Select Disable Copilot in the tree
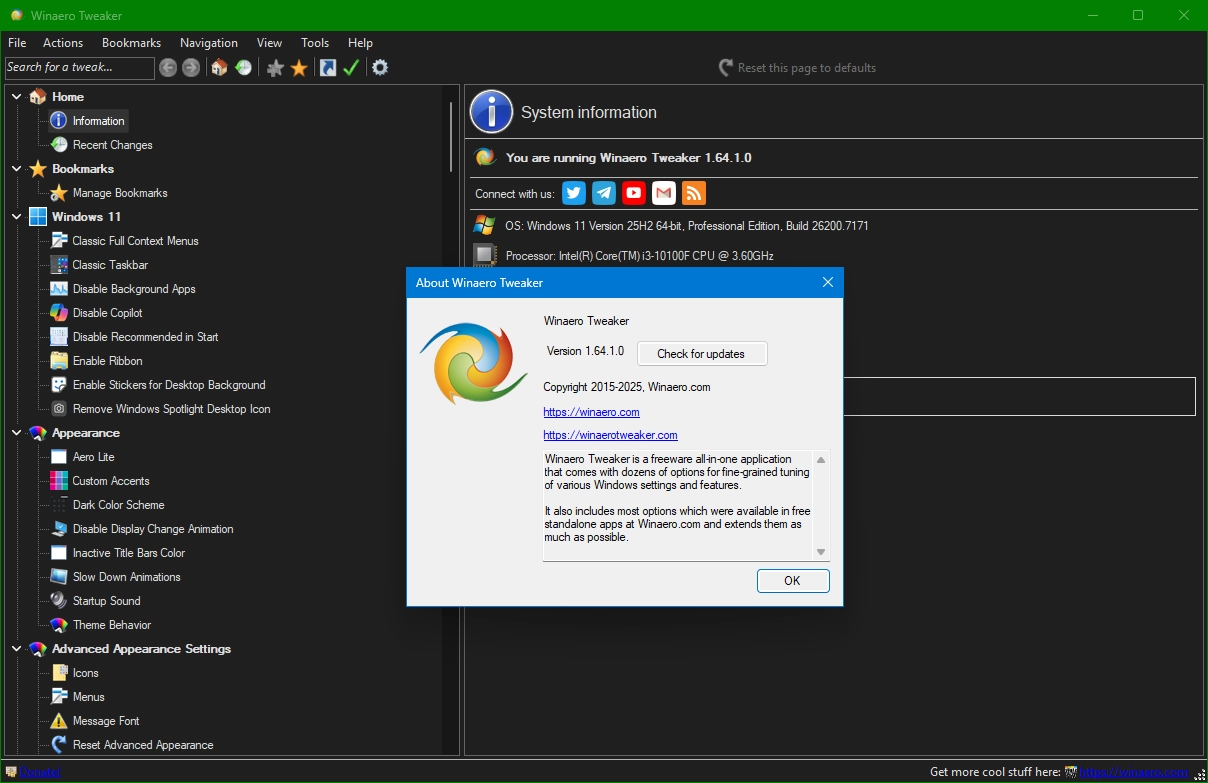Screen dimensions: 1208x783 107,313
